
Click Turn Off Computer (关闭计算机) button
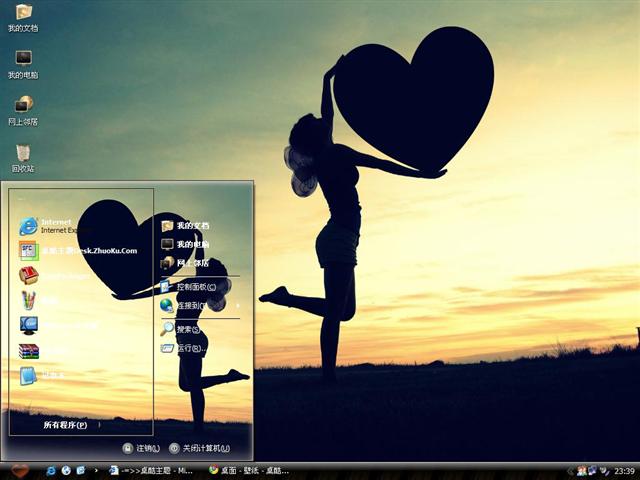(200, 448)
